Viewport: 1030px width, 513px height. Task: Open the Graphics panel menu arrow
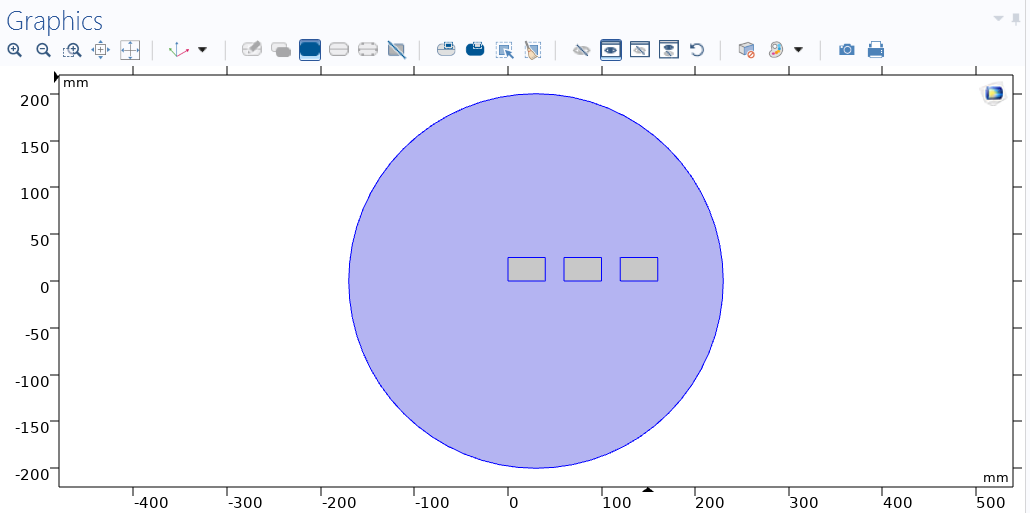(x=998, y=18)
